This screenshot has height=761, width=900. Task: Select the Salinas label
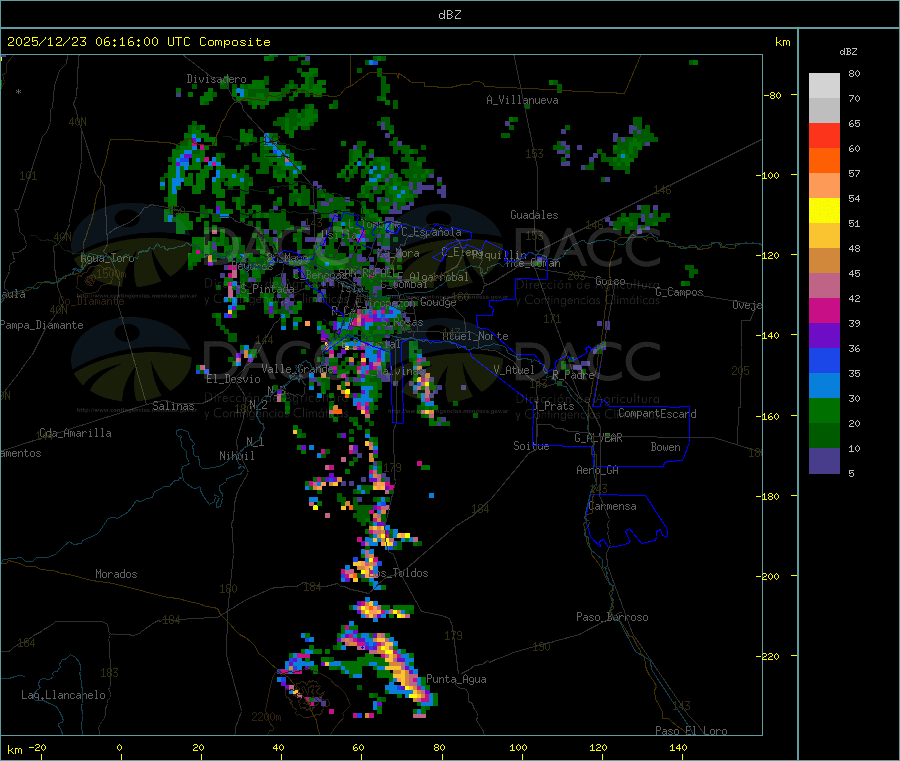click(173, 406)
